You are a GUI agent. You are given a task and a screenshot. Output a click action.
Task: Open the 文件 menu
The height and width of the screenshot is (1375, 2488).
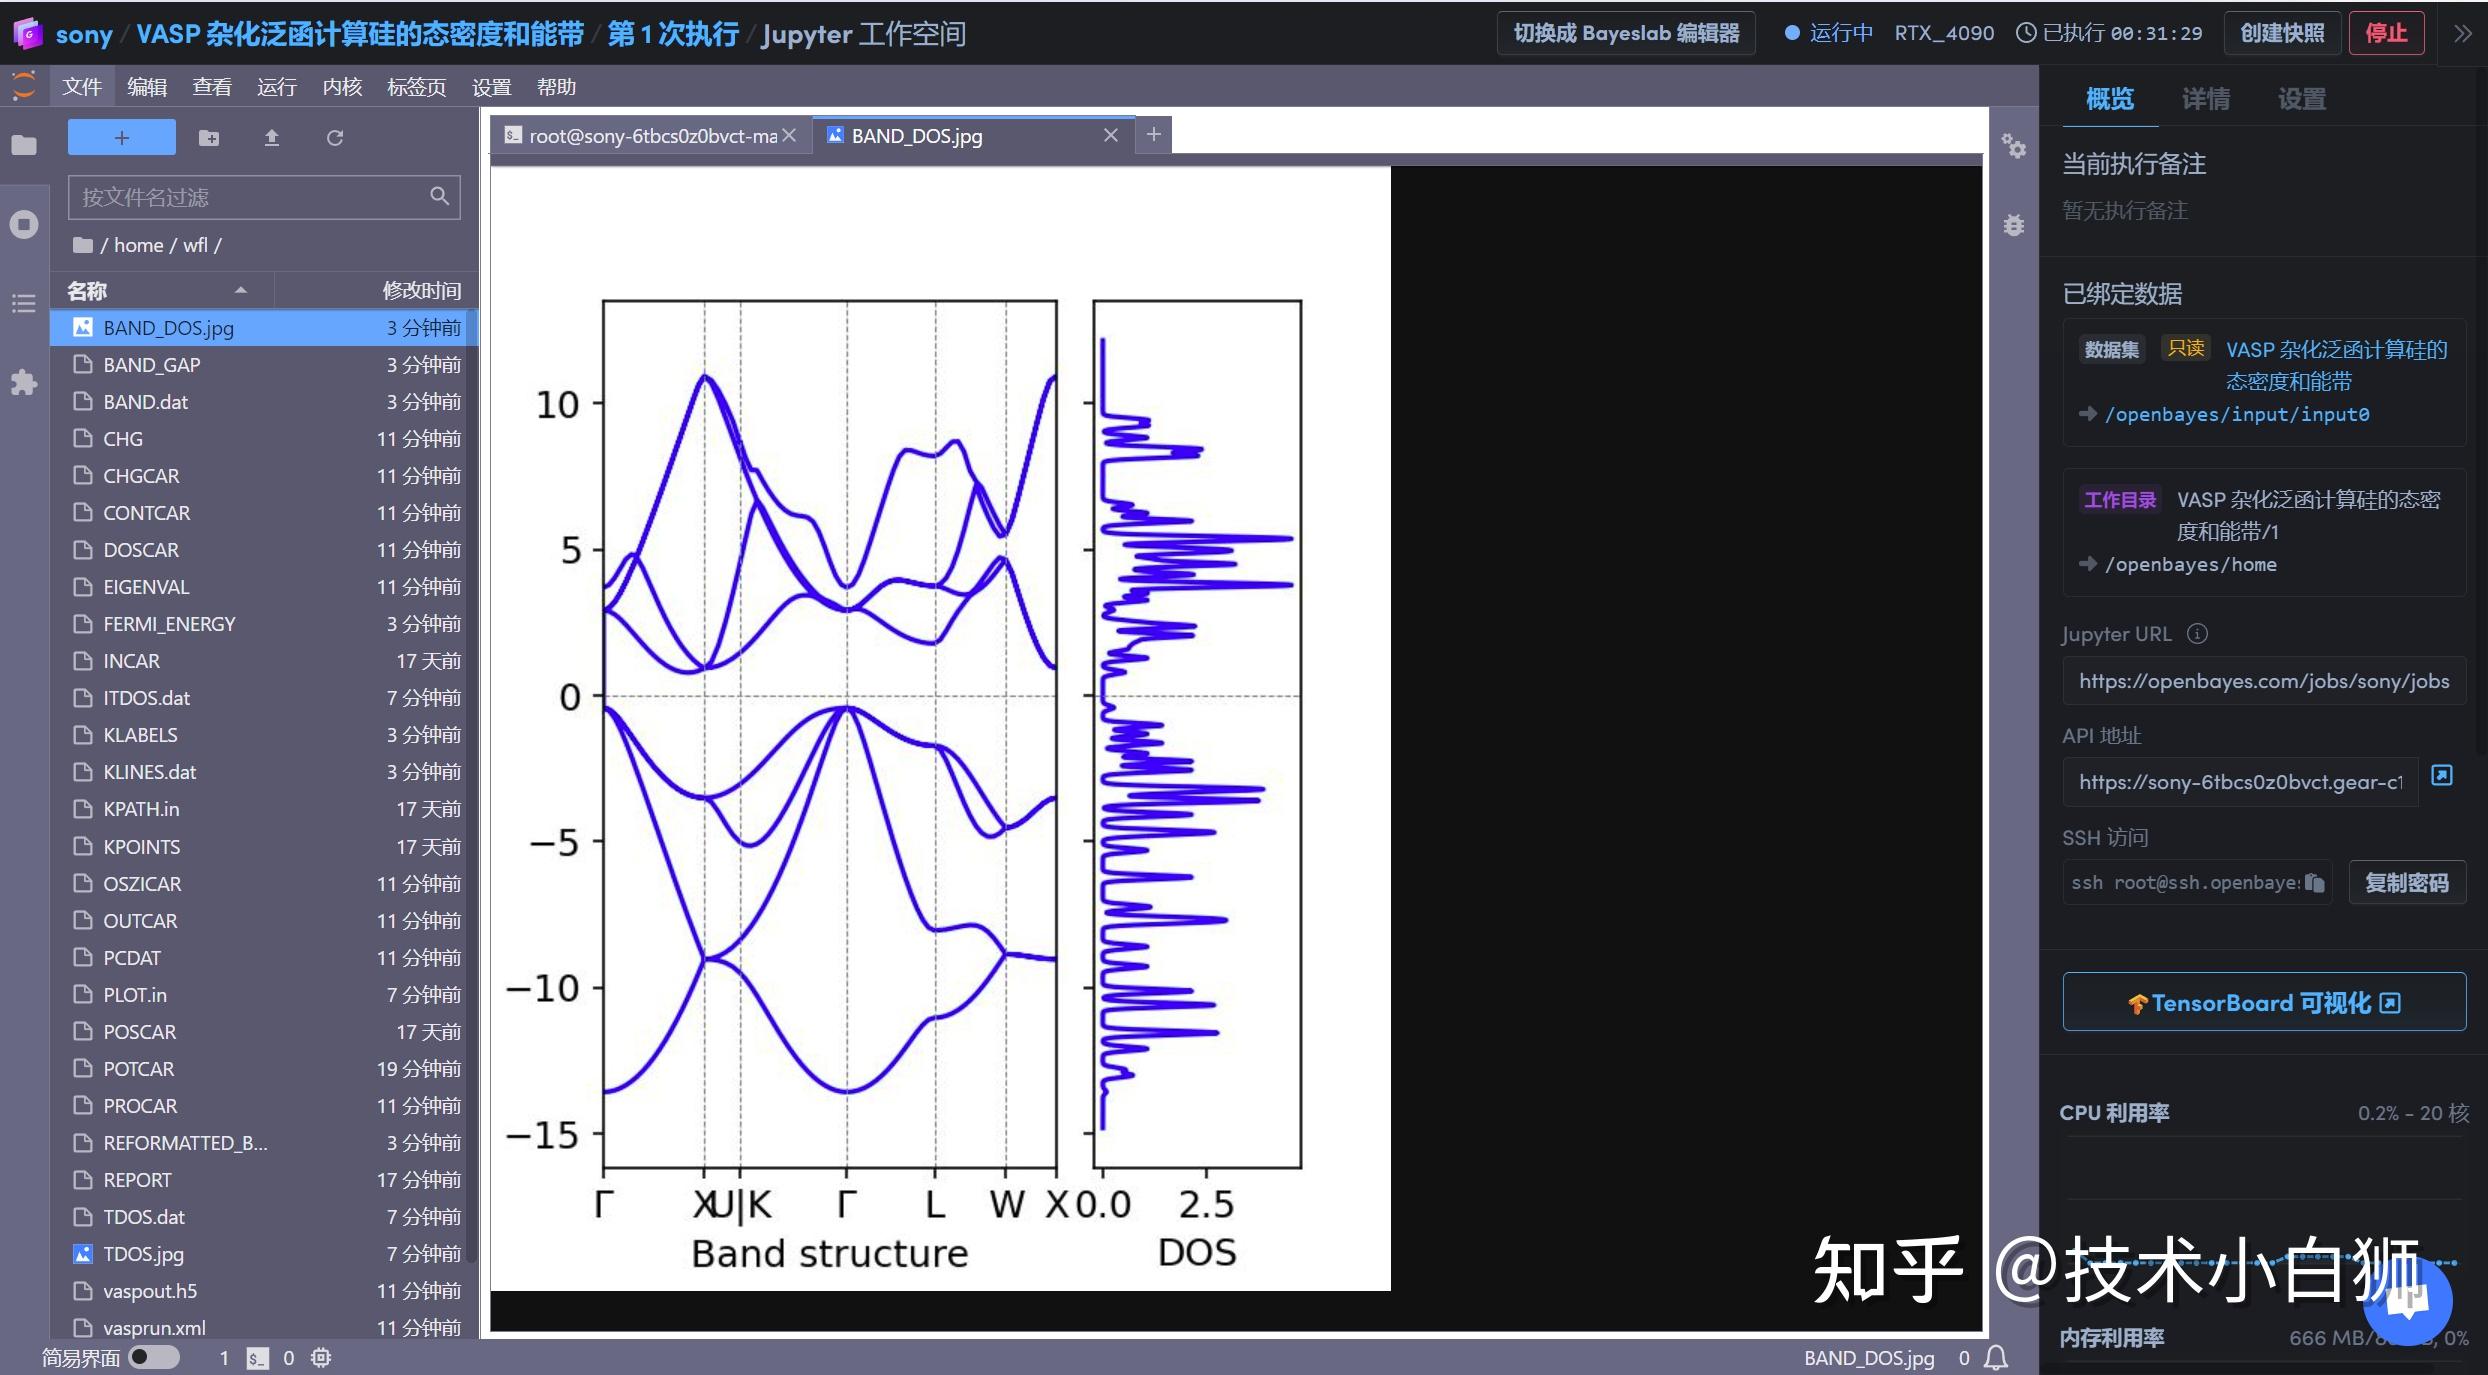(x=82, y=87)
